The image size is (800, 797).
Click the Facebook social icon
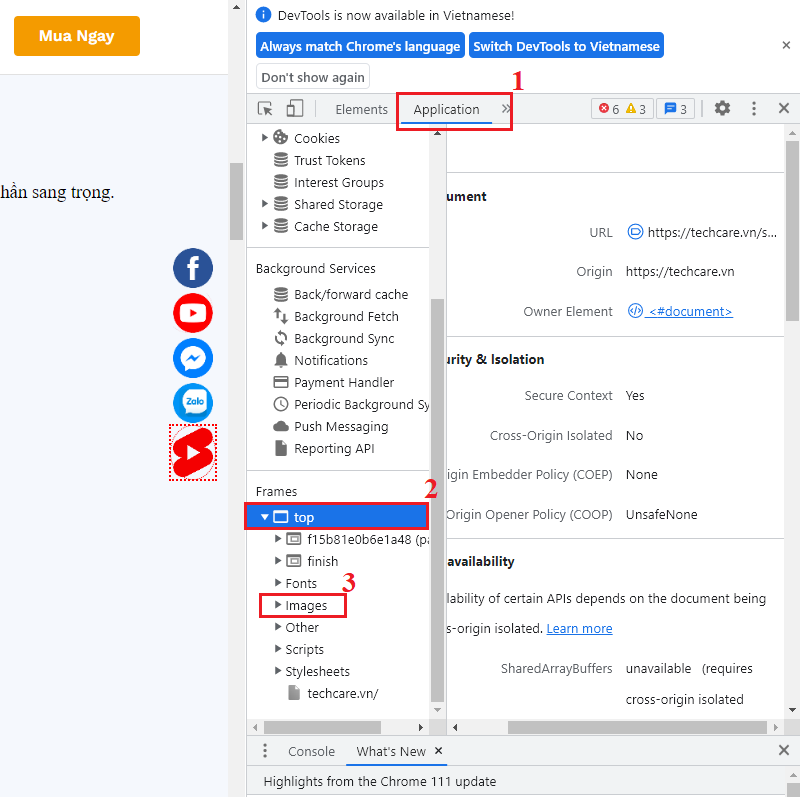coord(193,268)
